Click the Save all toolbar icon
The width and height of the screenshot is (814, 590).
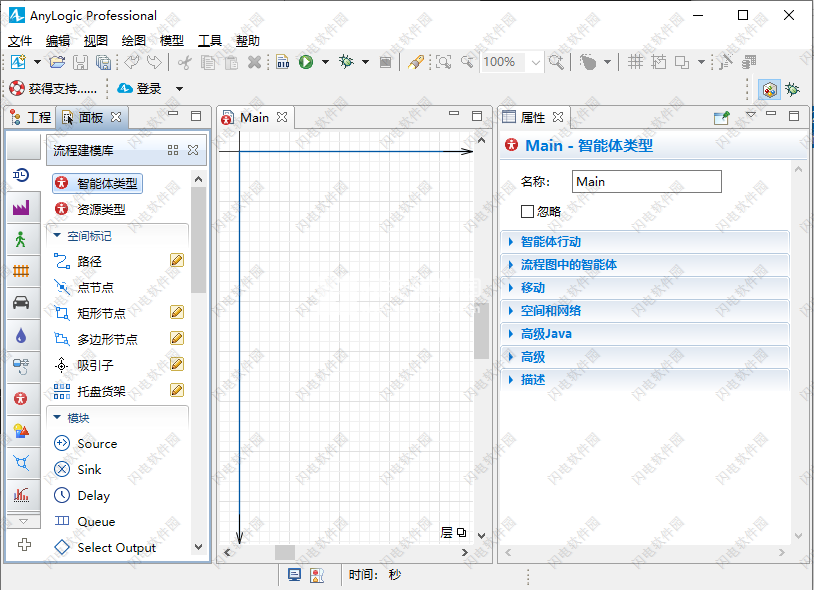pos(104,62)
